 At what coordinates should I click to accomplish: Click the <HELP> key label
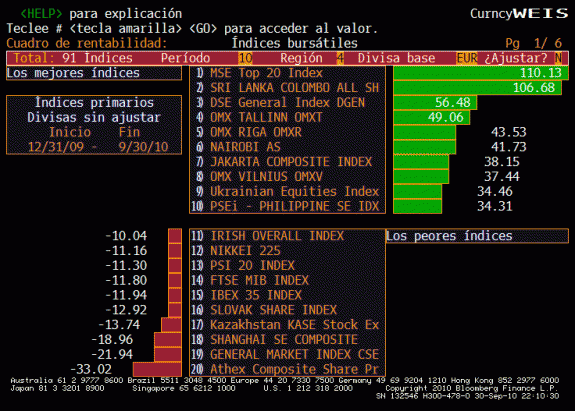41,14
